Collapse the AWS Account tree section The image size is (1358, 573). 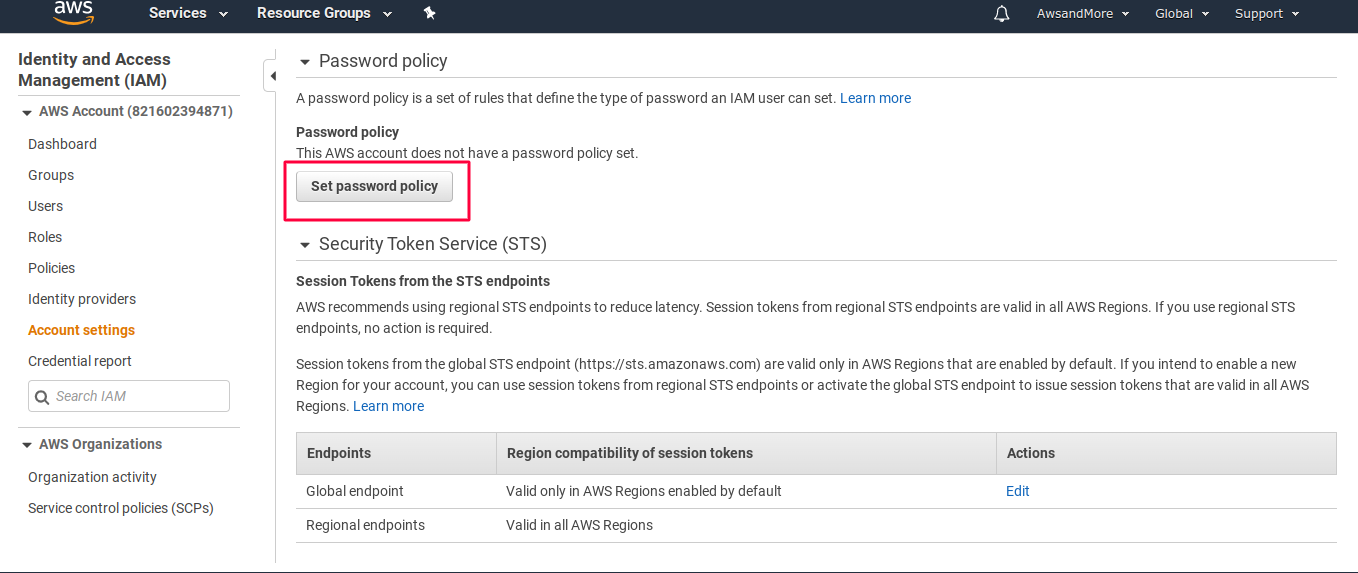tap(27, 112)
